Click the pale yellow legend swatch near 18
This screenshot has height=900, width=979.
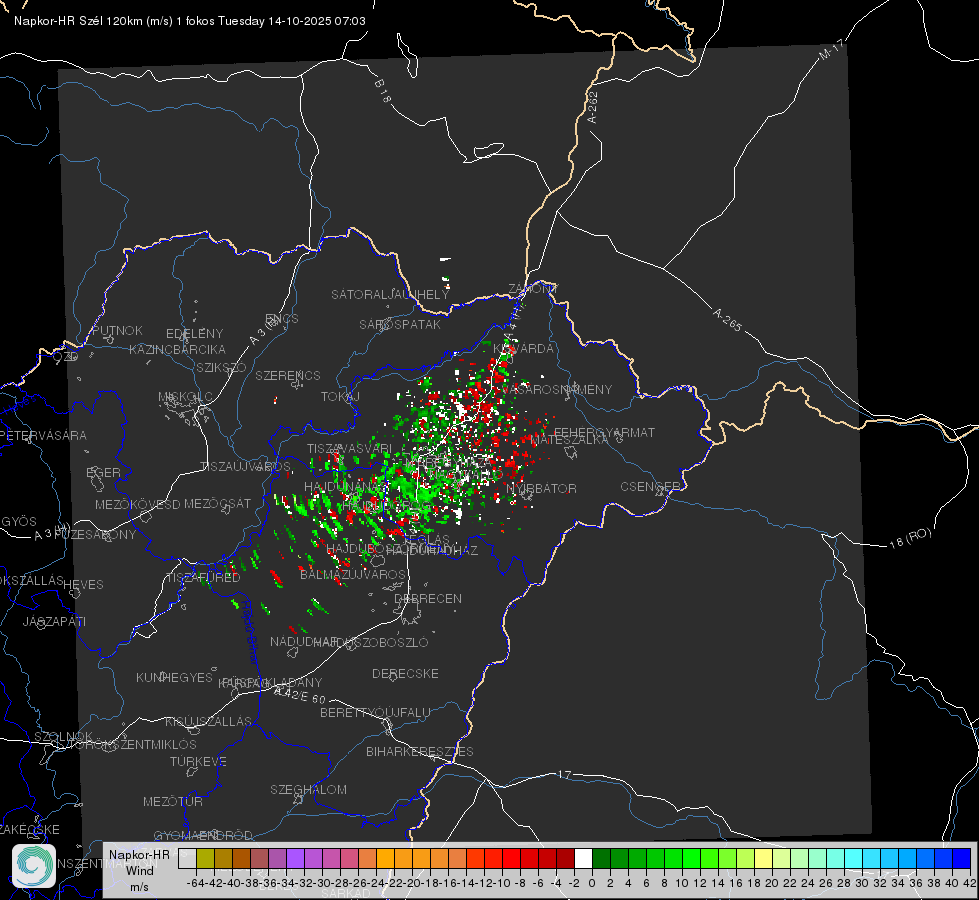[x=763, y=858]
